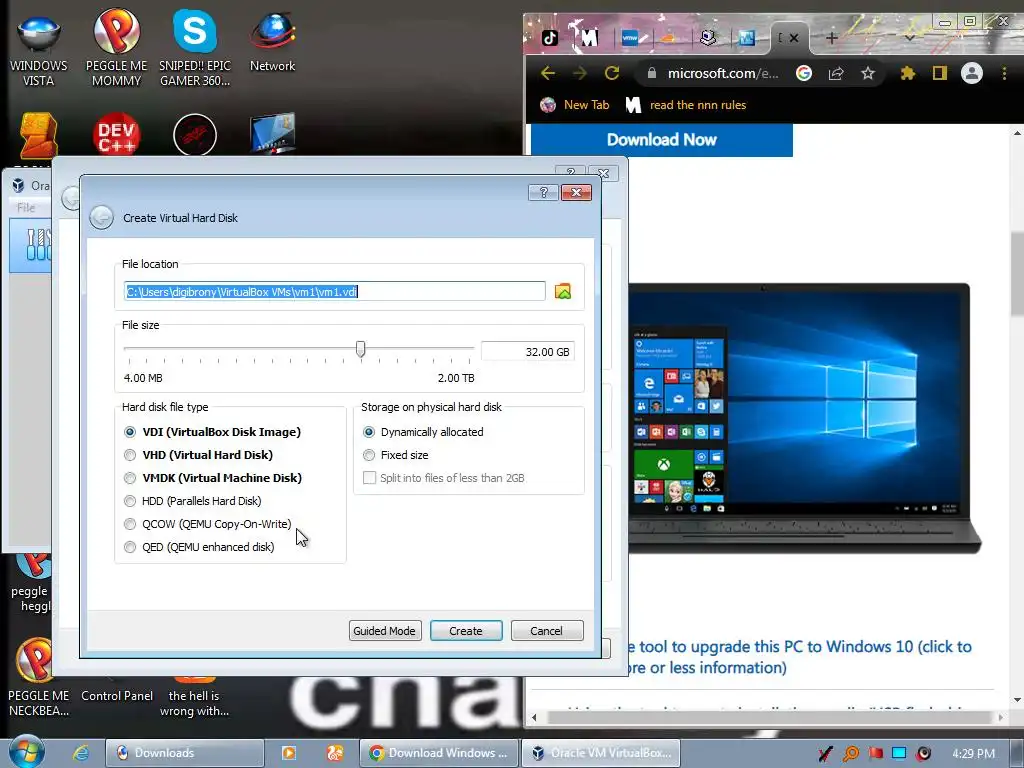Click the File location path field

tap(334, 291)
